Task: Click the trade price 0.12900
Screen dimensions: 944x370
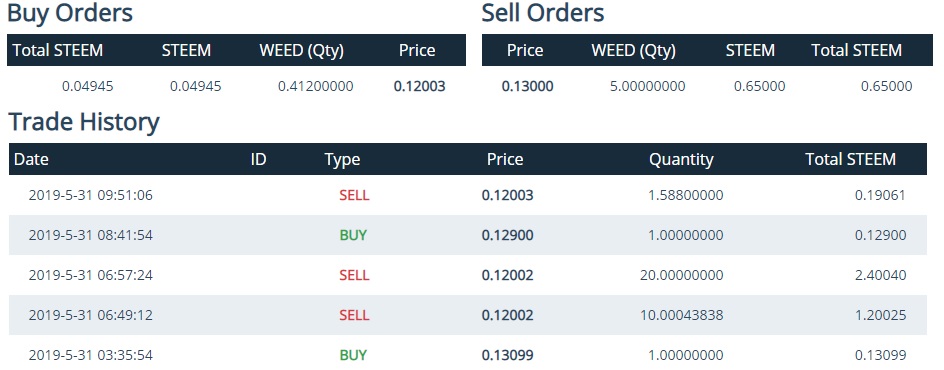Action: click(508, 235)
